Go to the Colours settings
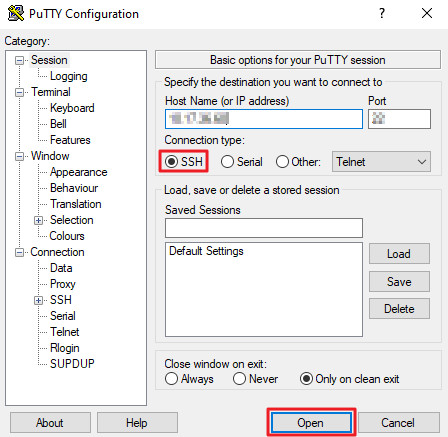The image size is (448, 437). [x=67, y=236]
